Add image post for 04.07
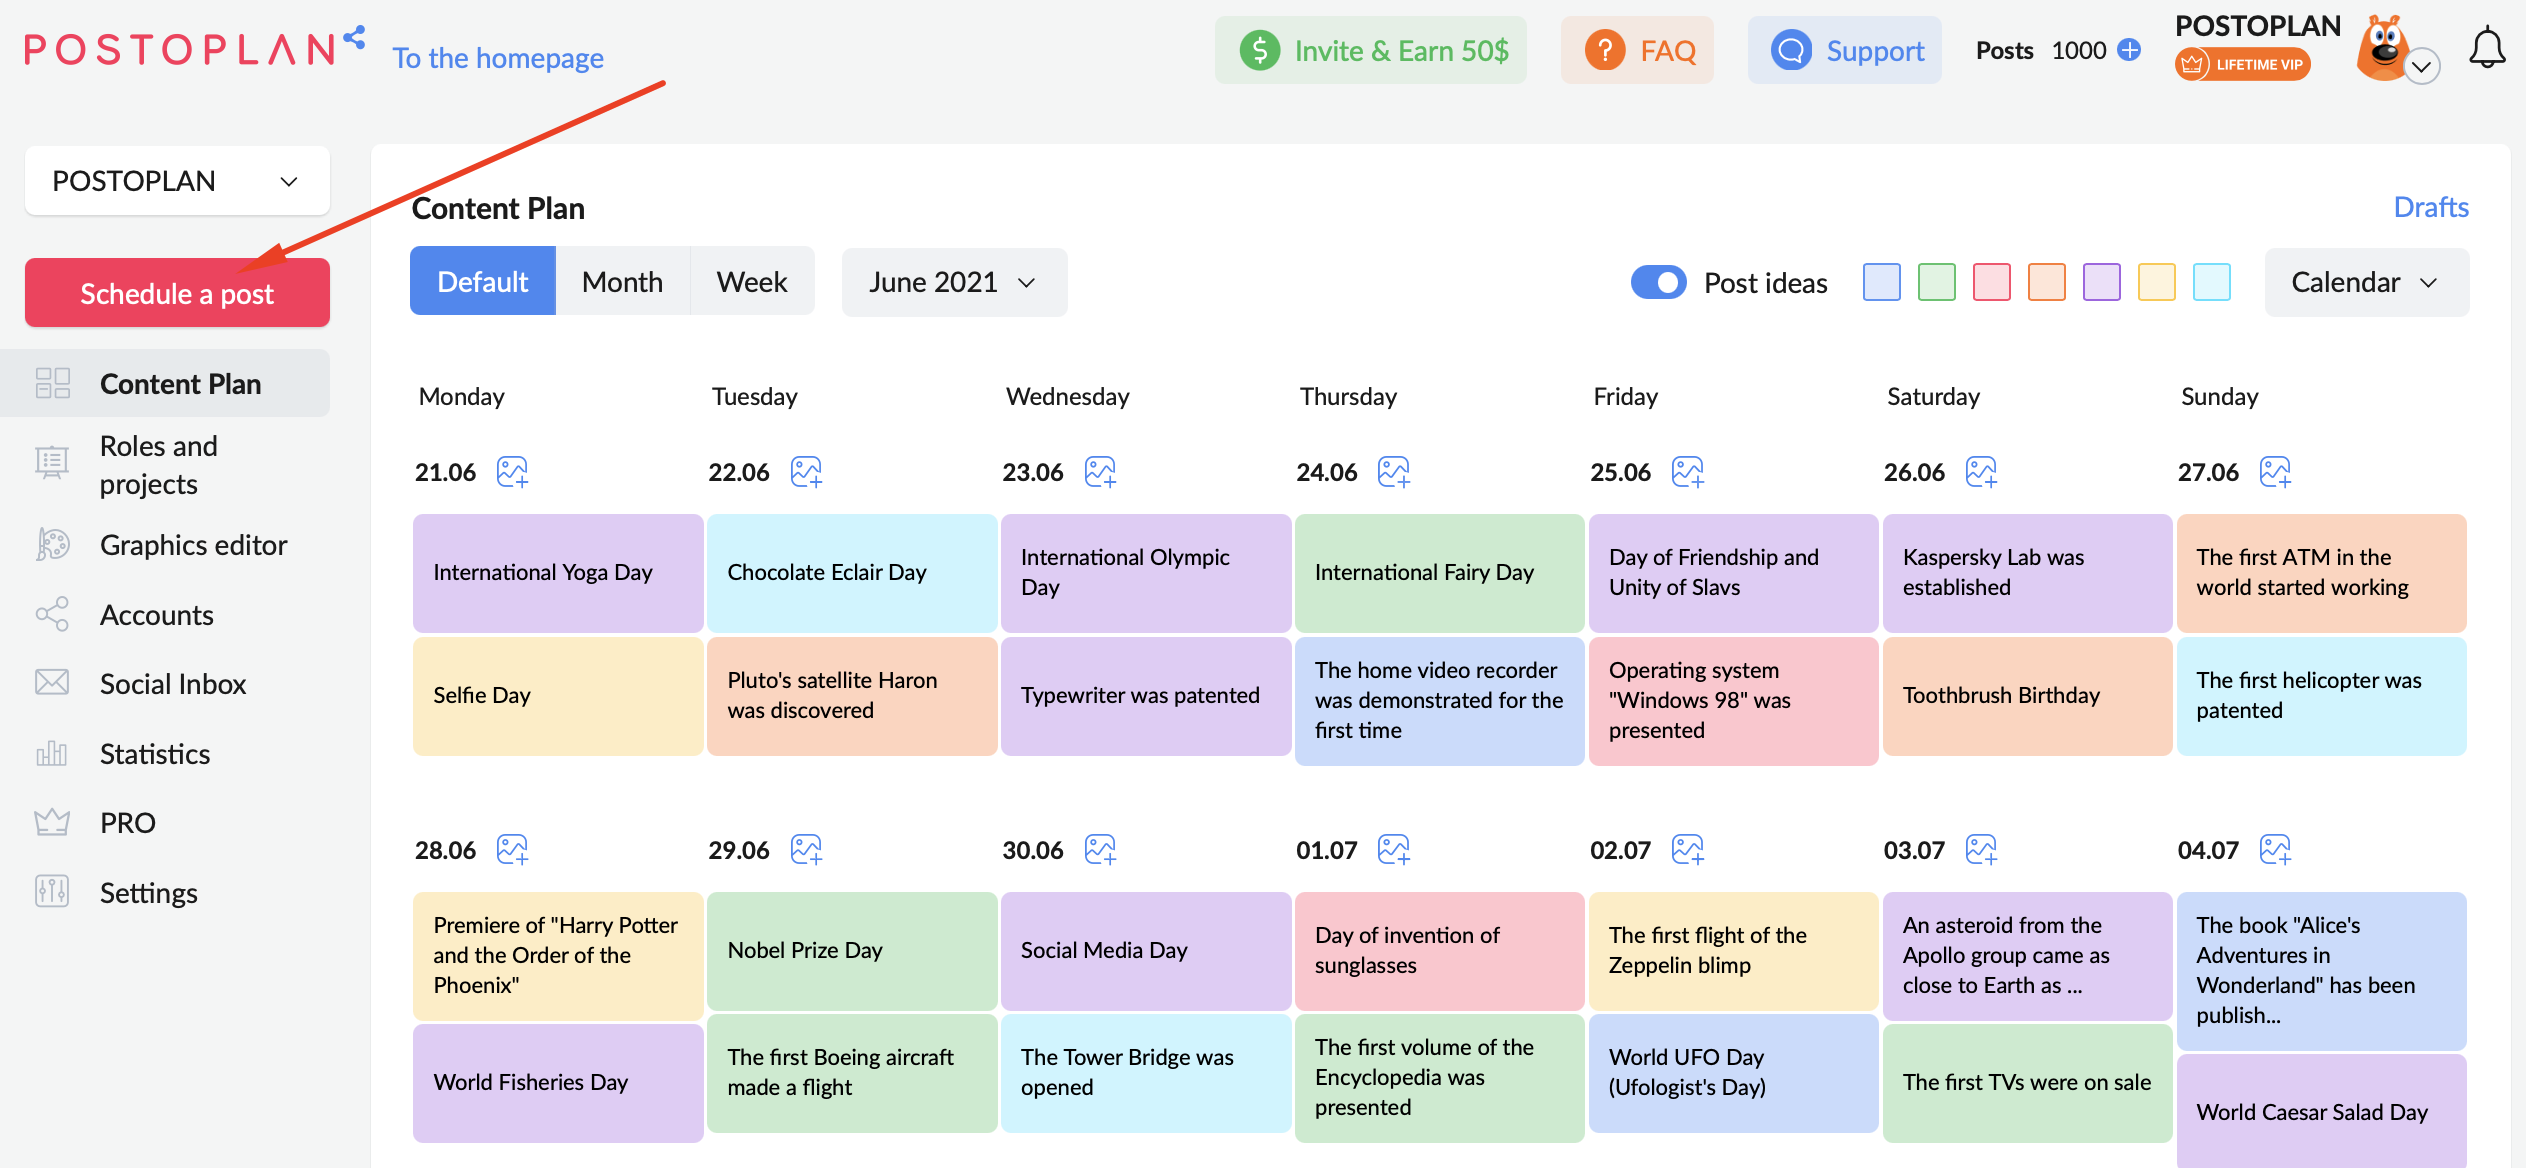This screenshot has height=1168, width=2526. pos(2275,850)
